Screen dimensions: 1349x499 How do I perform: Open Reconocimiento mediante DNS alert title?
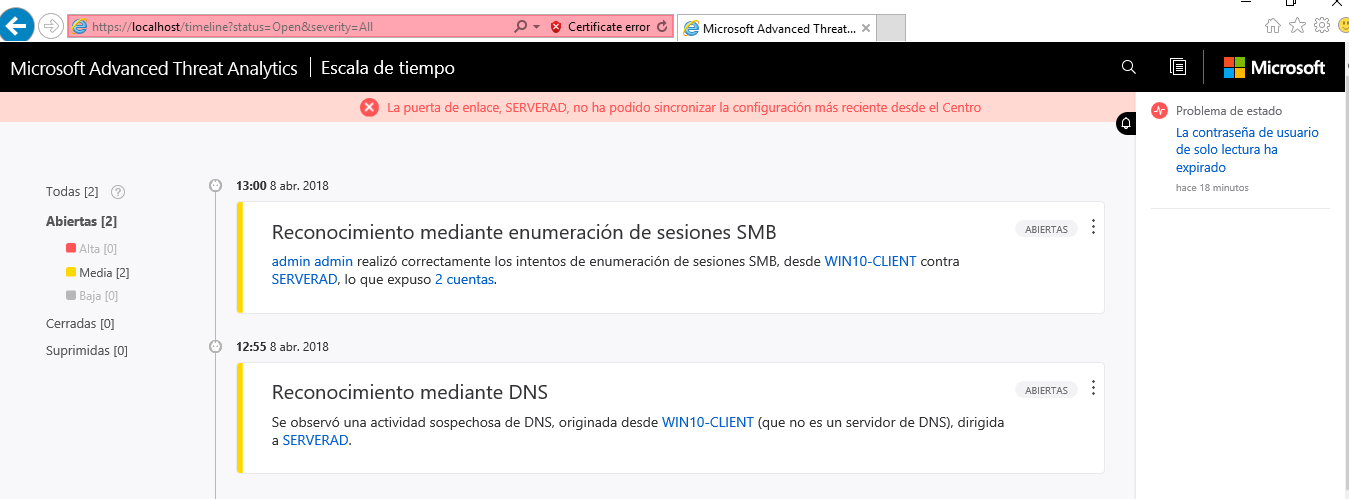coord(410,392)
